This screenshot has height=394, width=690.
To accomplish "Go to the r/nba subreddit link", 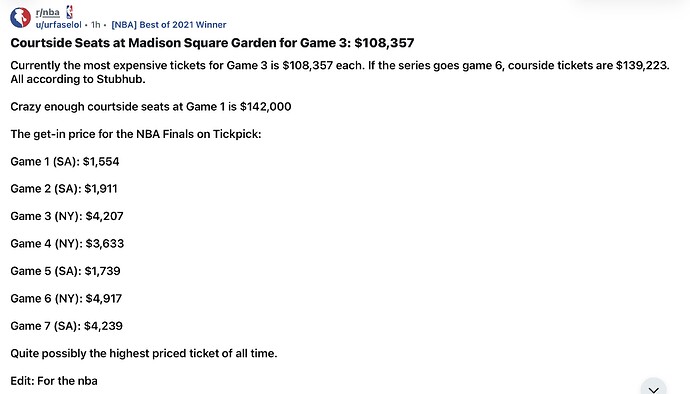I will coord(48,12).
